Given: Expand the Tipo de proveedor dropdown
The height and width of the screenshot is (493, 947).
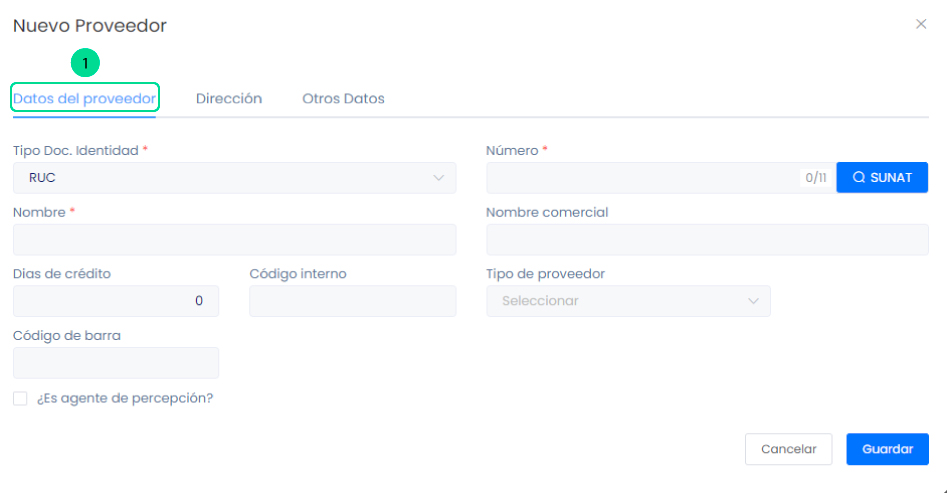Looking at the screenshot, I should point(628,301).
